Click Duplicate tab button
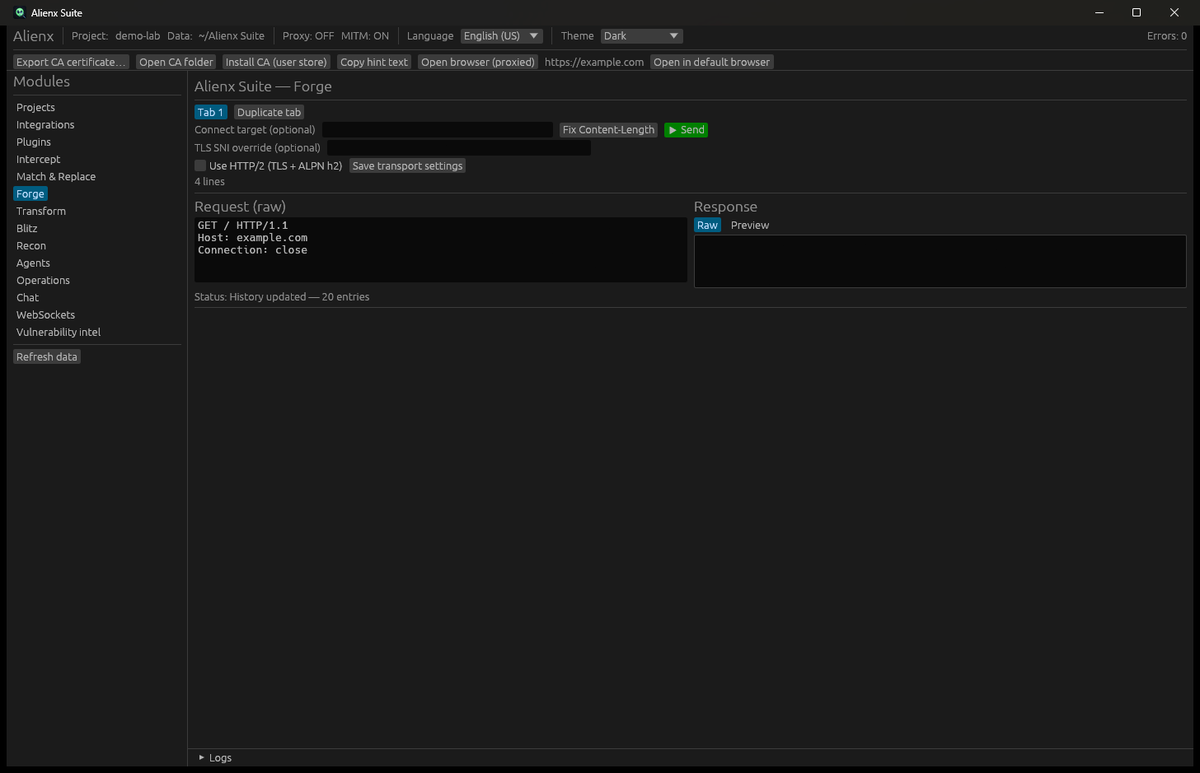This screenshot has width=1200, height=773. pos(269,113)
